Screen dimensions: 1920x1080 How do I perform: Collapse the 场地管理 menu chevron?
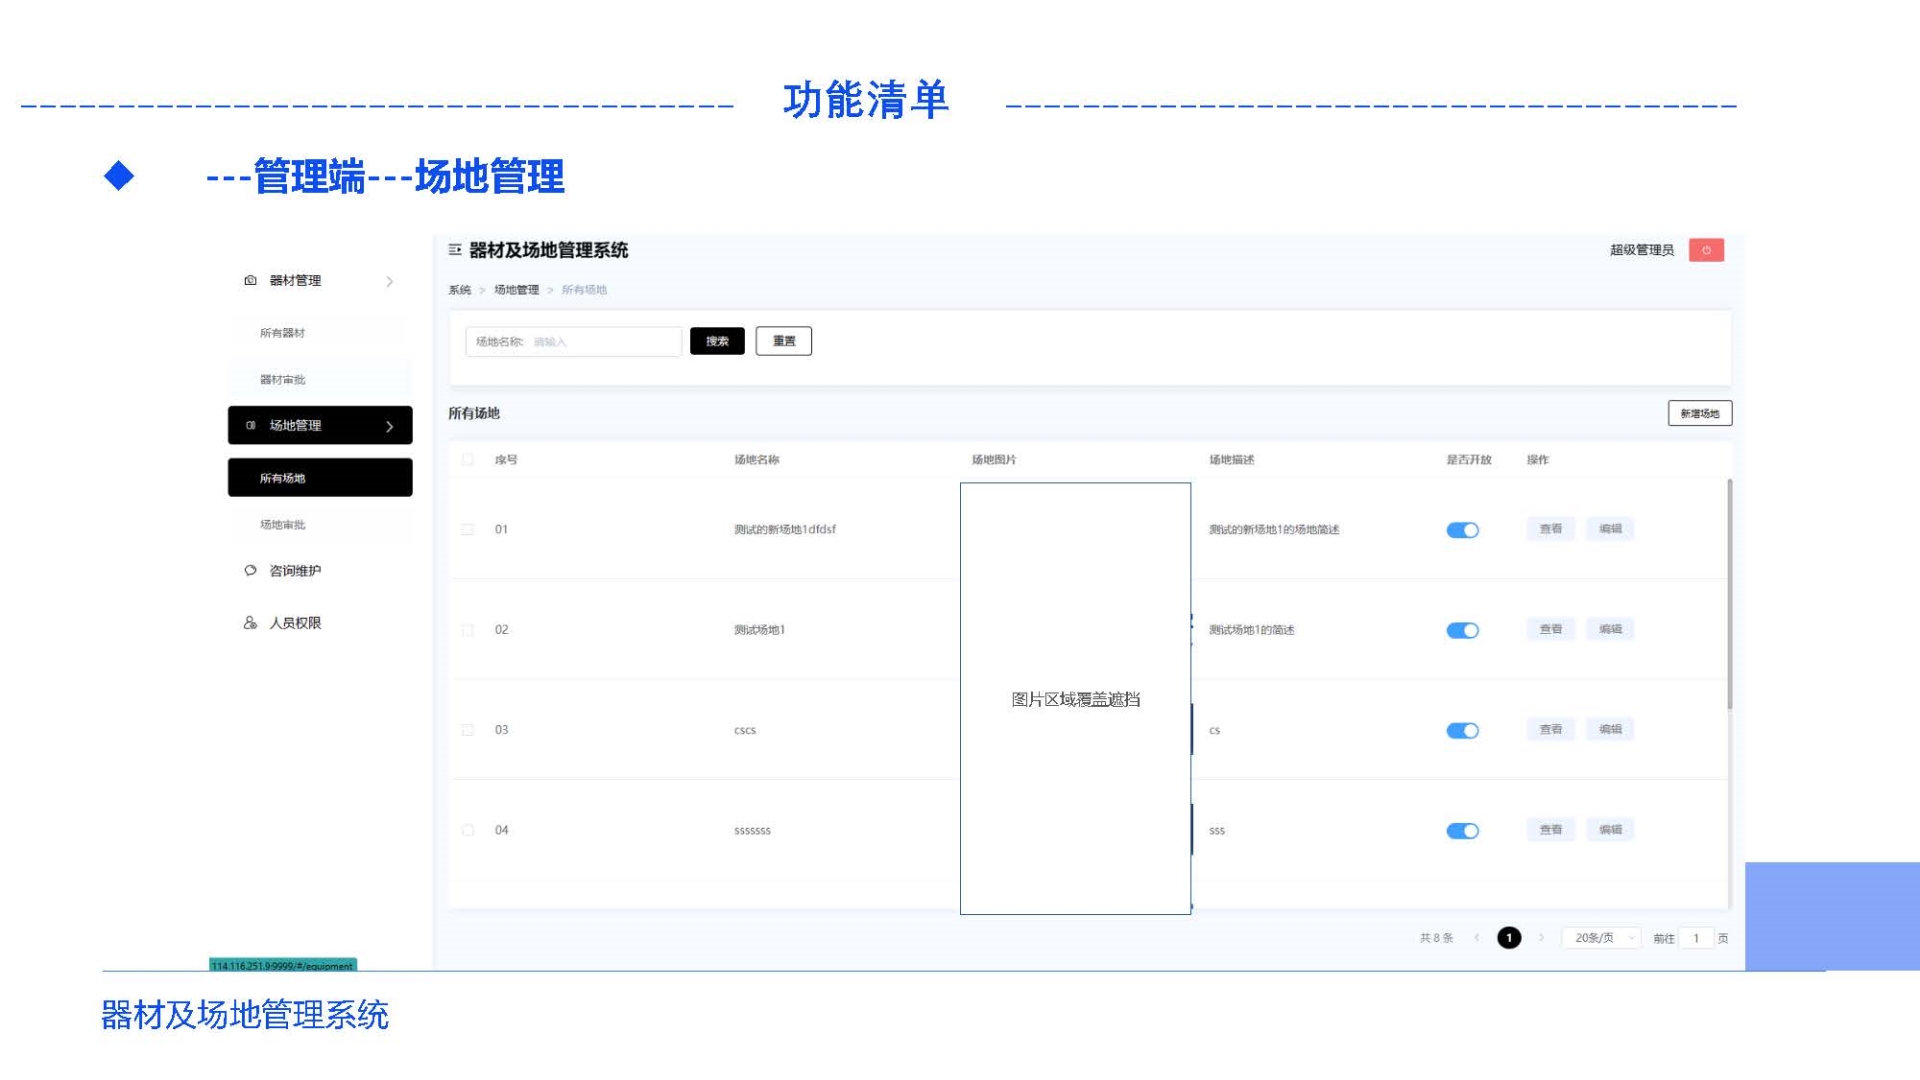[x=390, y=427]
